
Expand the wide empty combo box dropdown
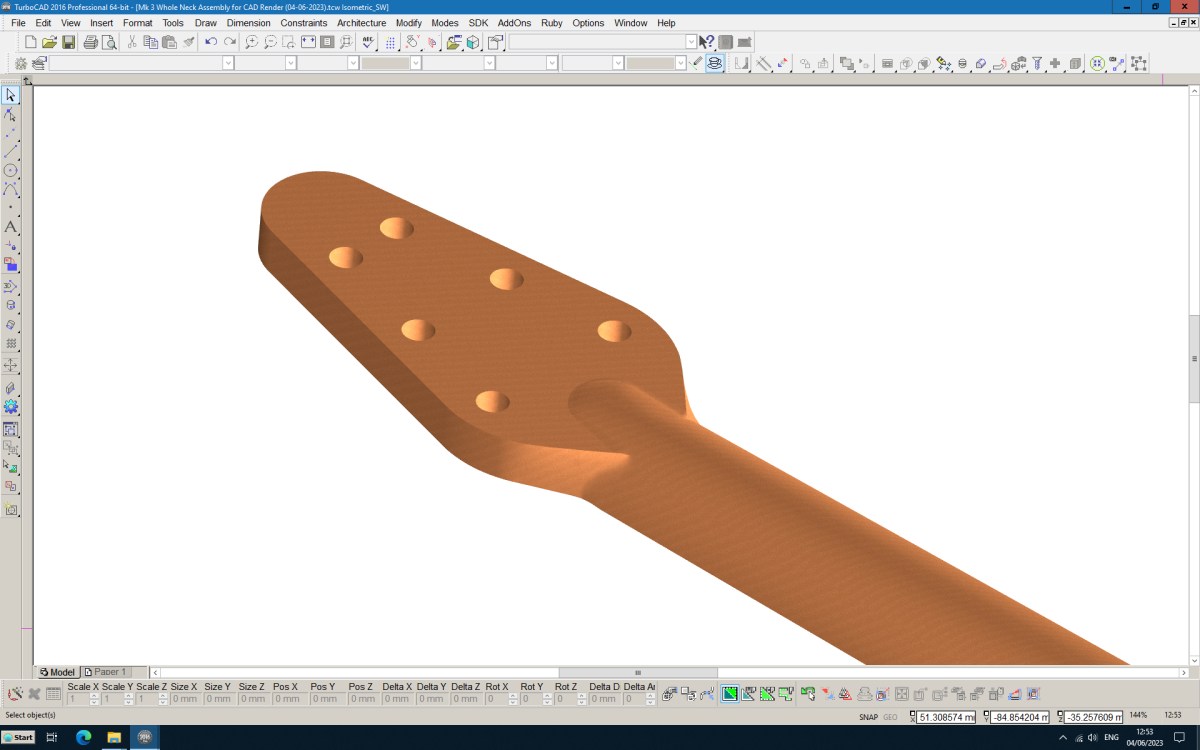tap(691, 42)
